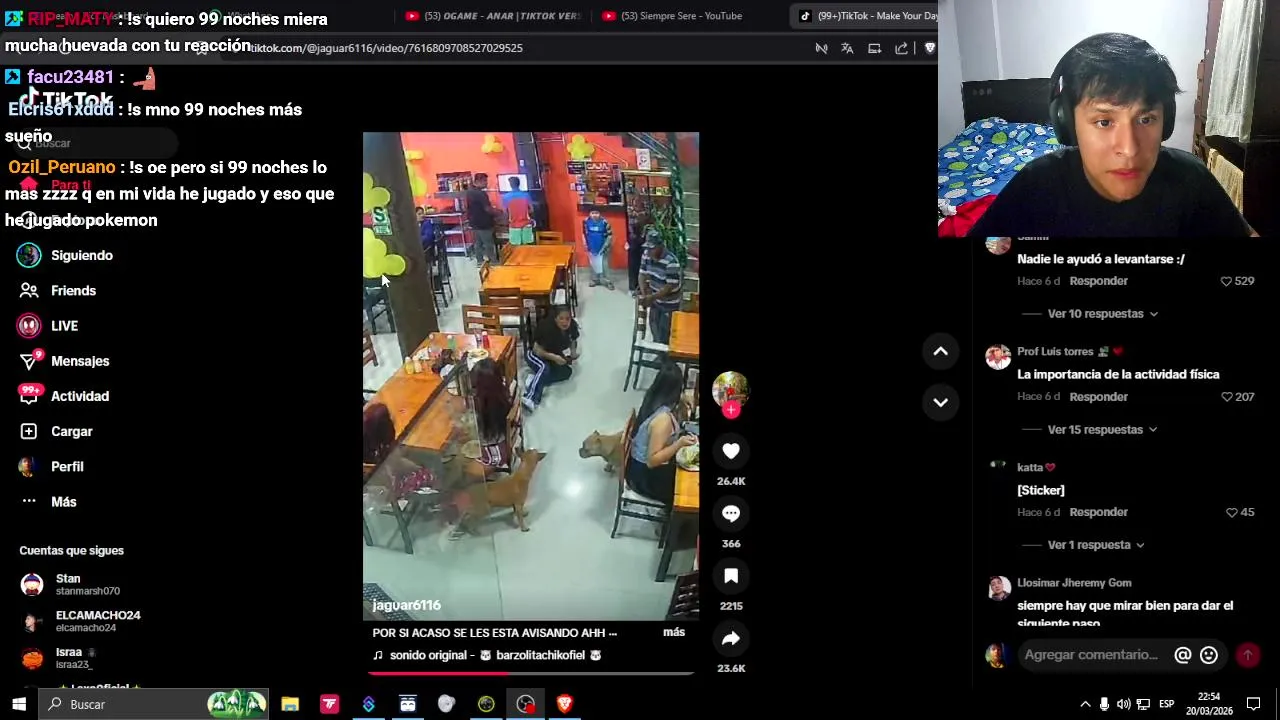Reply to Prof Luis torres' comment
The height and width of the screenshot is (720, 1280).
1098,397
